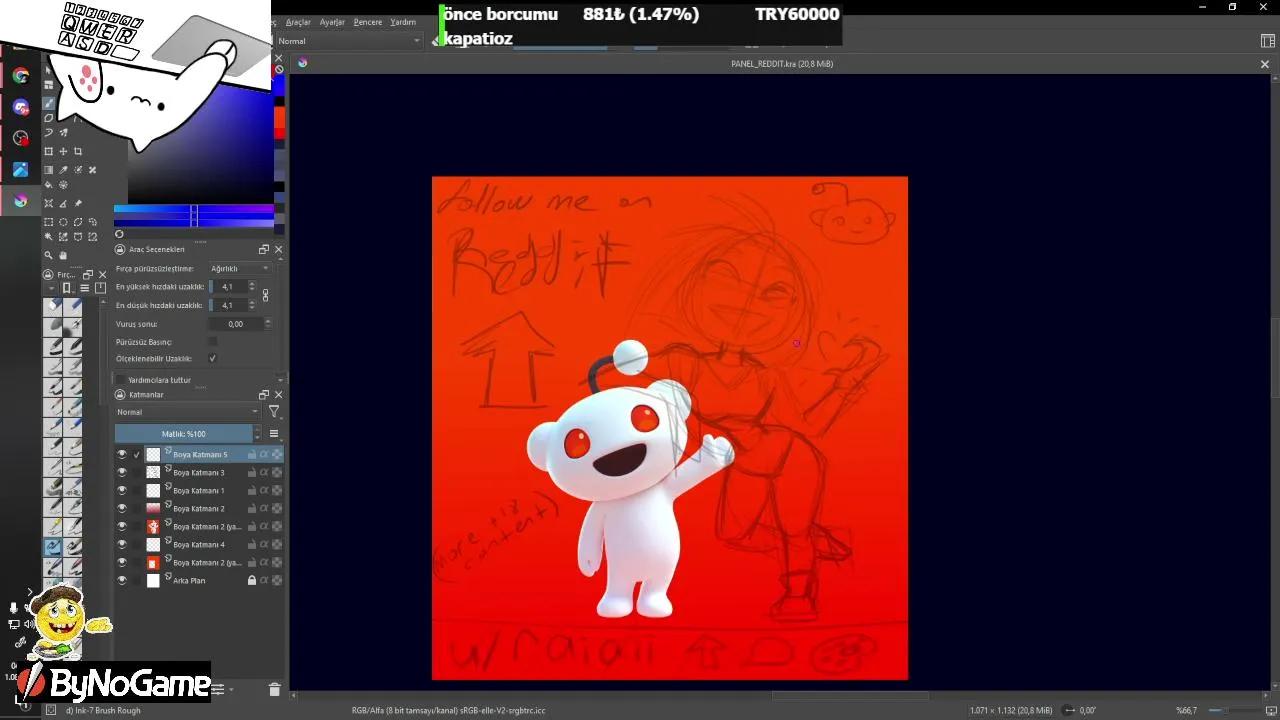Open the Photos app from the taskbar
This screenshot has height=720, width=1280.
[x=21, y=170]
